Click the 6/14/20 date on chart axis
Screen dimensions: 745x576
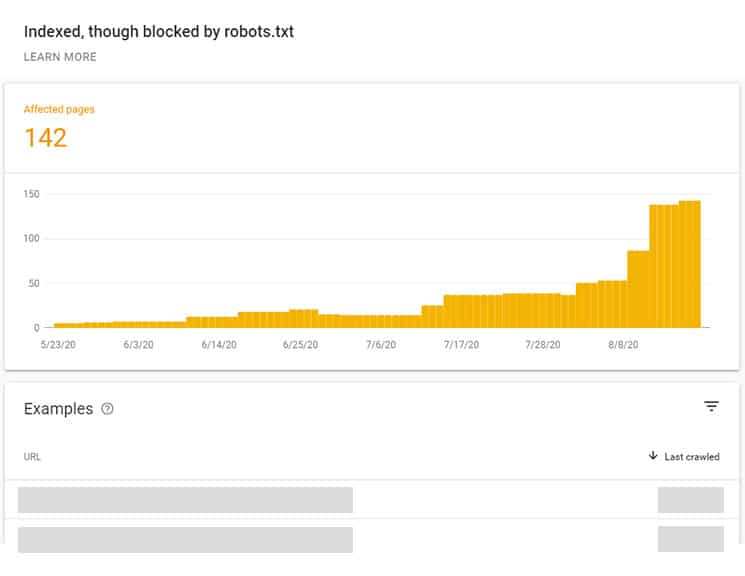(219, 344)
